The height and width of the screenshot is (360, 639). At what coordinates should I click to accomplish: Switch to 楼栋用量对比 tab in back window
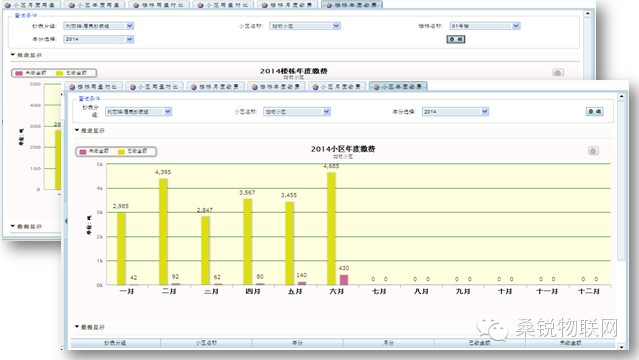click(x=159, y=5)
